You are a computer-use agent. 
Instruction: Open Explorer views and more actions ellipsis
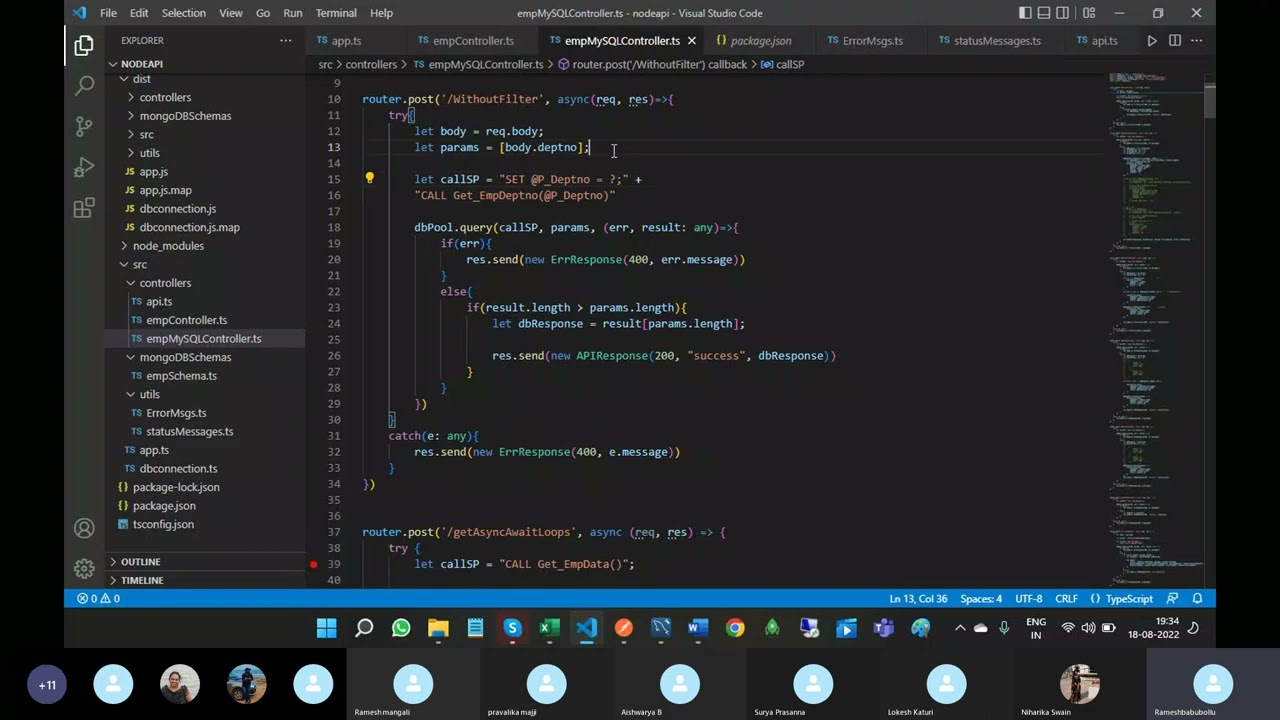[286, 41]
